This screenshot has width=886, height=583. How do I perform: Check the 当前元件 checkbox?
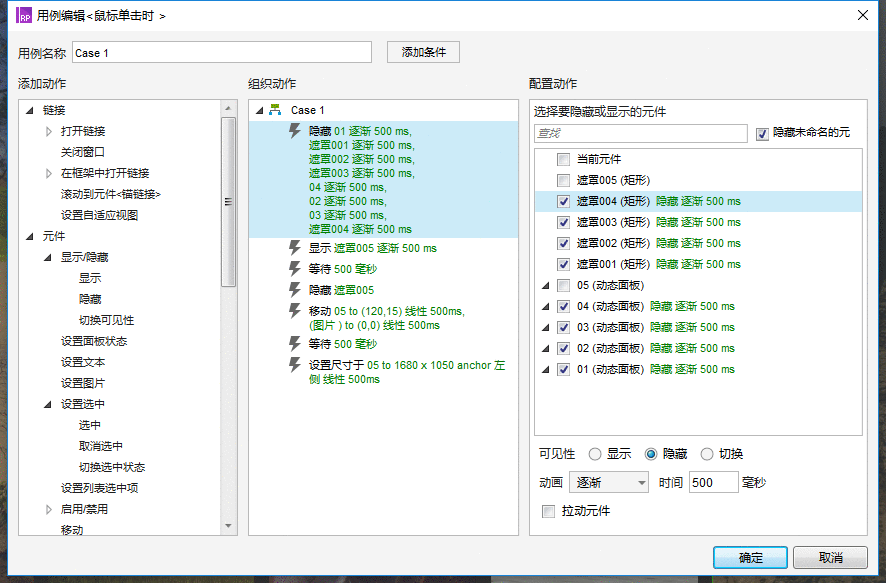click(x=563, y=159)
